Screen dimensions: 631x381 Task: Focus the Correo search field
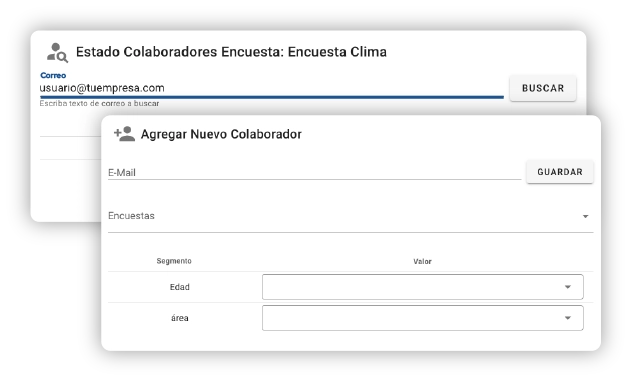click(272, 88)
